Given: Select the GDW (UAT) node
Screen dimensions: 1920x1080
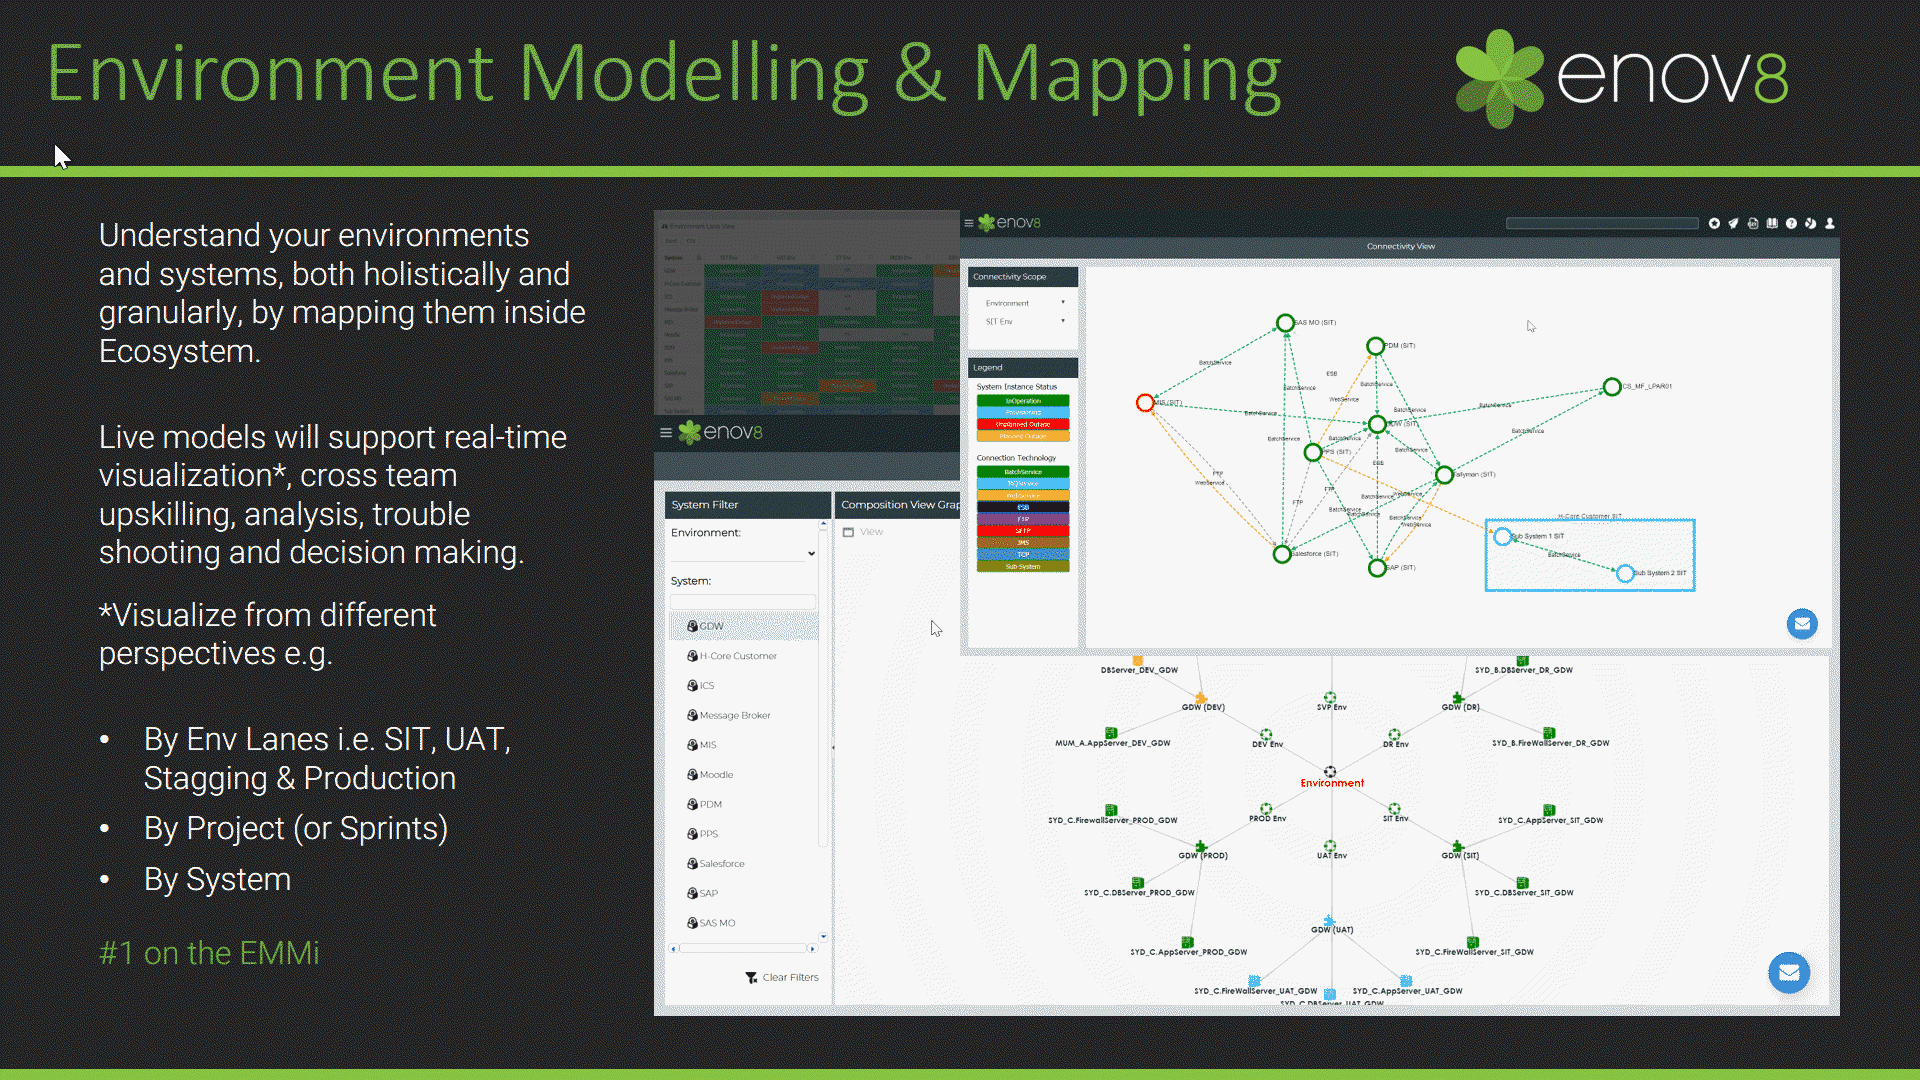Looking at the screenshot, I should pyautogui.click(x=1329, y=921).
